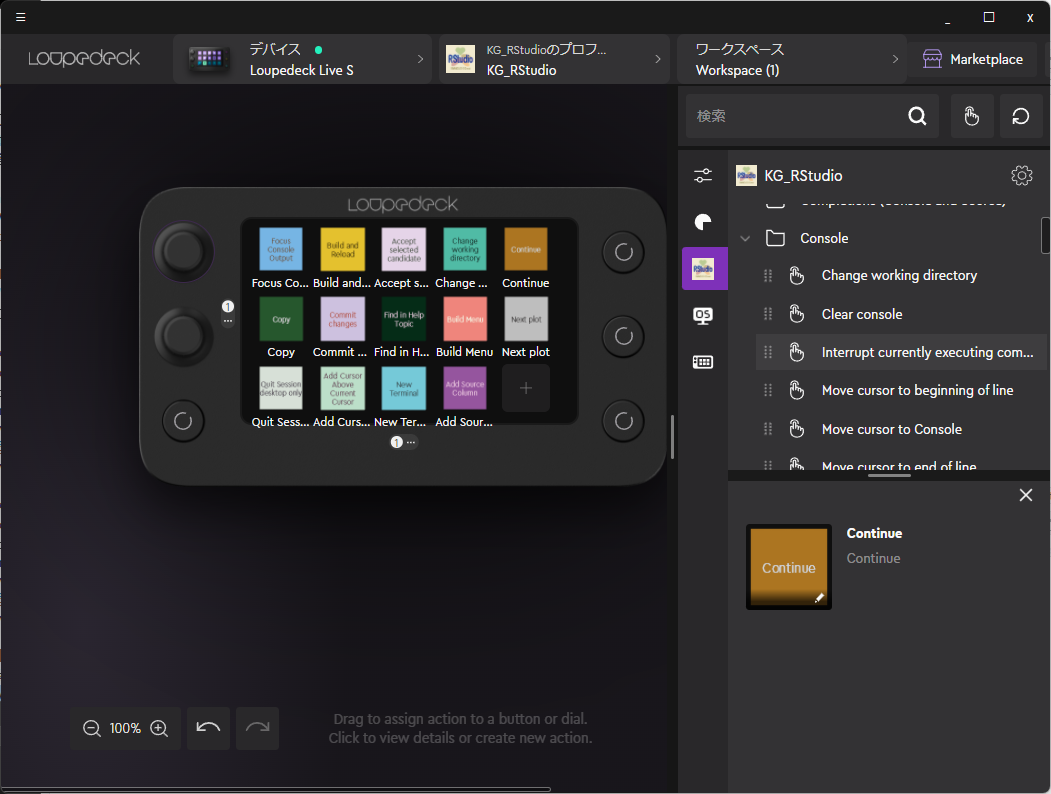Click the middle-right round button on device
Image resolution: width=1051 pixels, height=794 pixels.
[x=623, y=336]
